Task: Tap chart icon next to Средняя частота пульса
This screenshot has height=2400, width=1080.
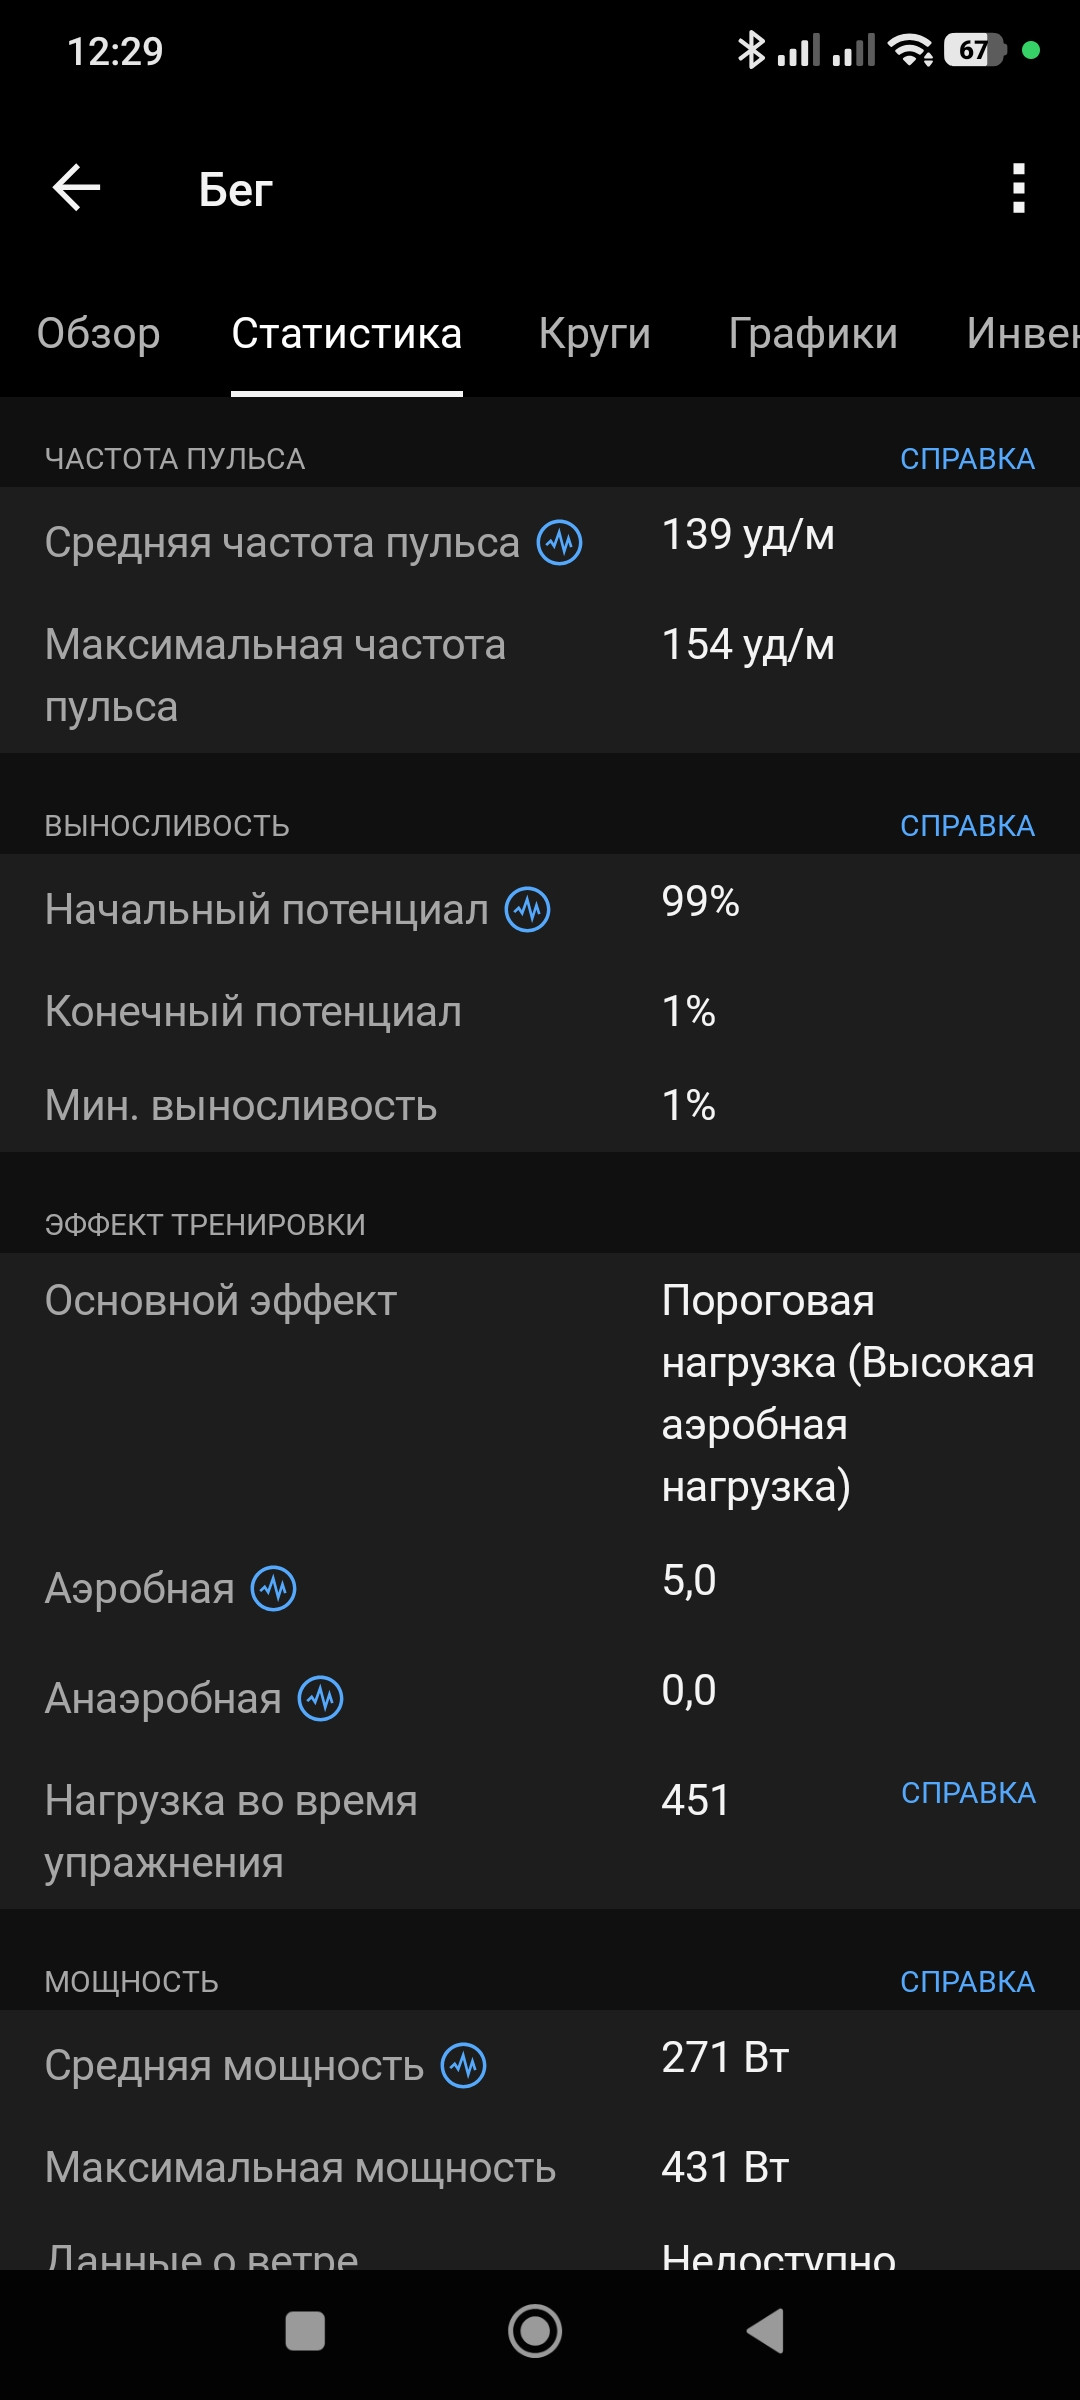Action: click(x=560, y=543)
